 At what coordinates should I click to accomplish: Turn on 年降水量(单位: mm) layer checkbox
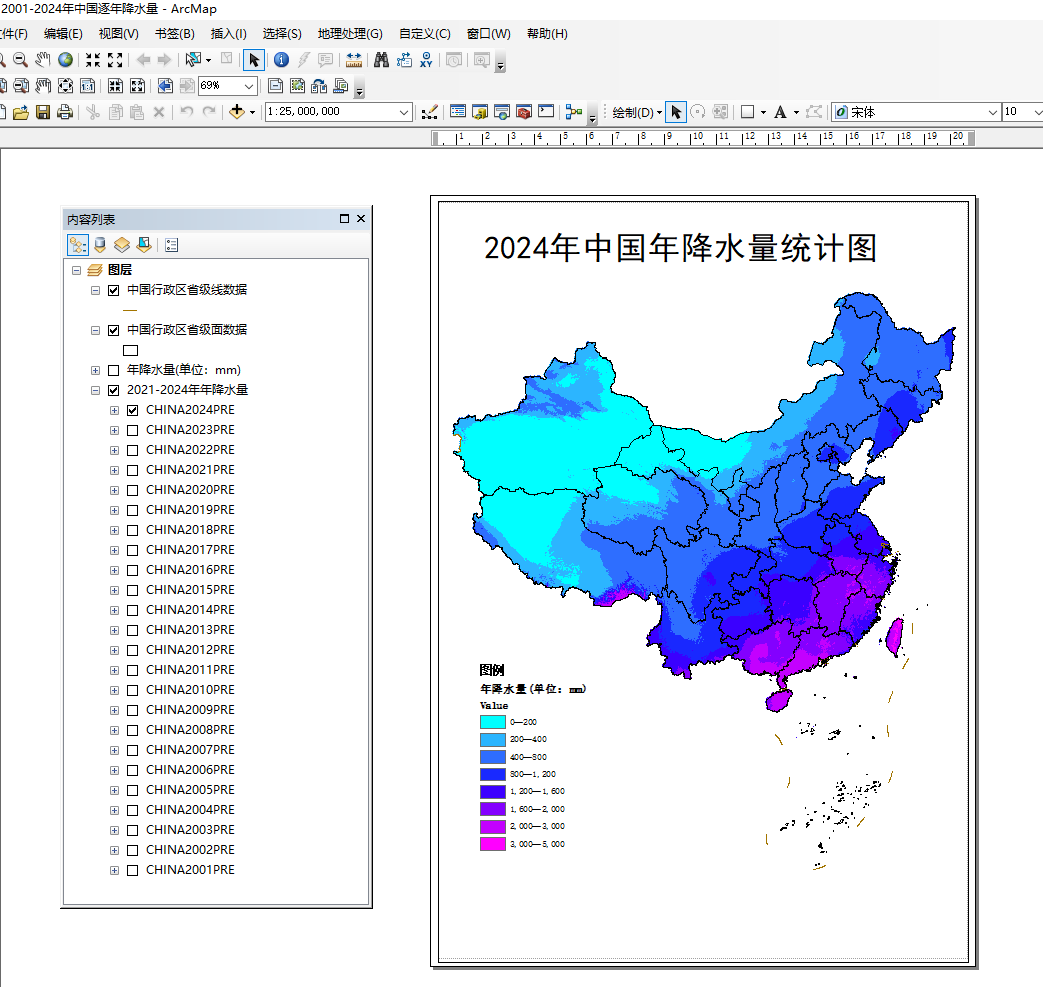[x=113, y=370]
